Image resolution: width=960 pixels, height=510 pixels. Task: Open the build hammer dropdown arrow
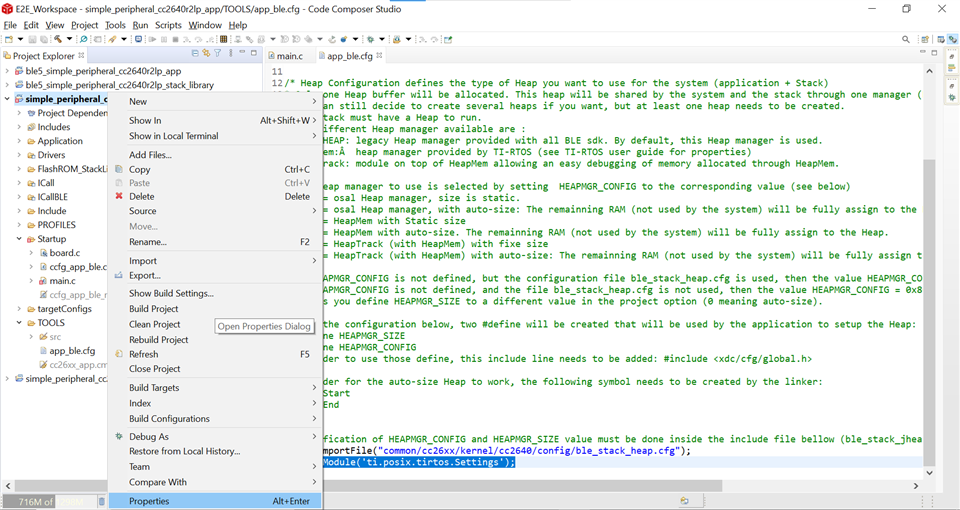point(69,39)
